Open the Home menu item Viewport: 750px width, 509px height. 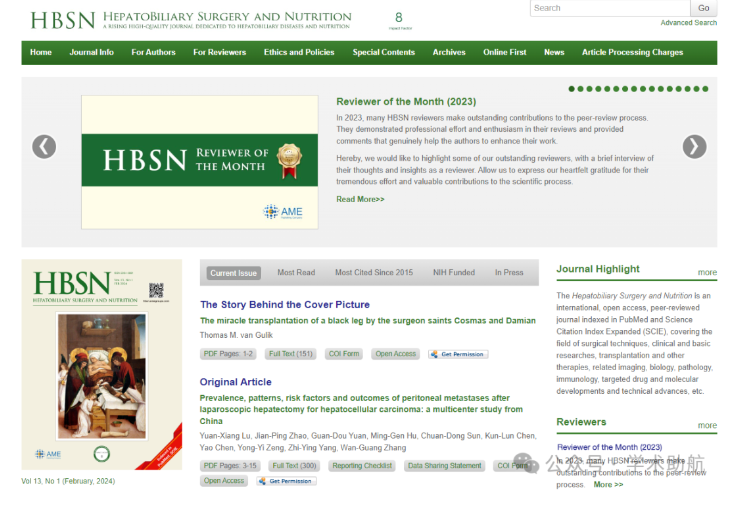pyautogui.click(x=41, y=52)
